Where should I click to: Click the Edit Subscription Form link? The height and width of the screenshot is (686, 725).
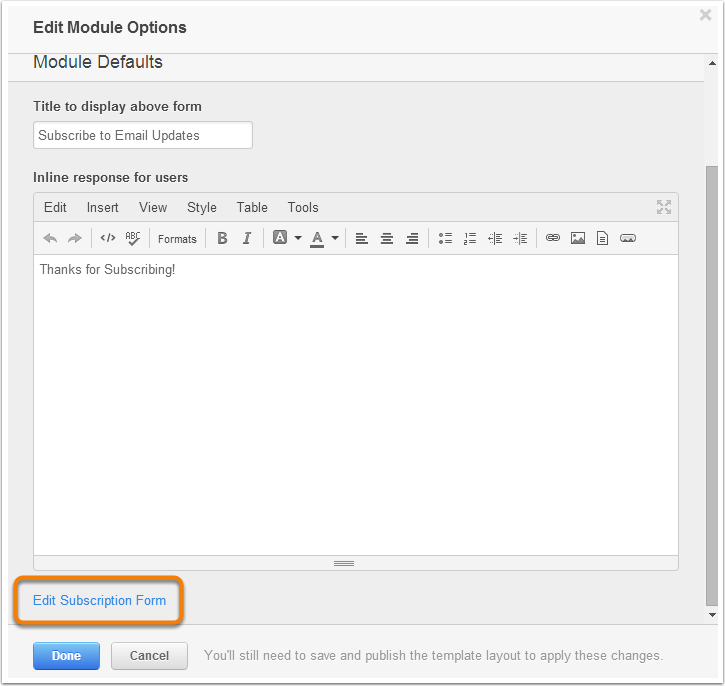coord(99,600)
